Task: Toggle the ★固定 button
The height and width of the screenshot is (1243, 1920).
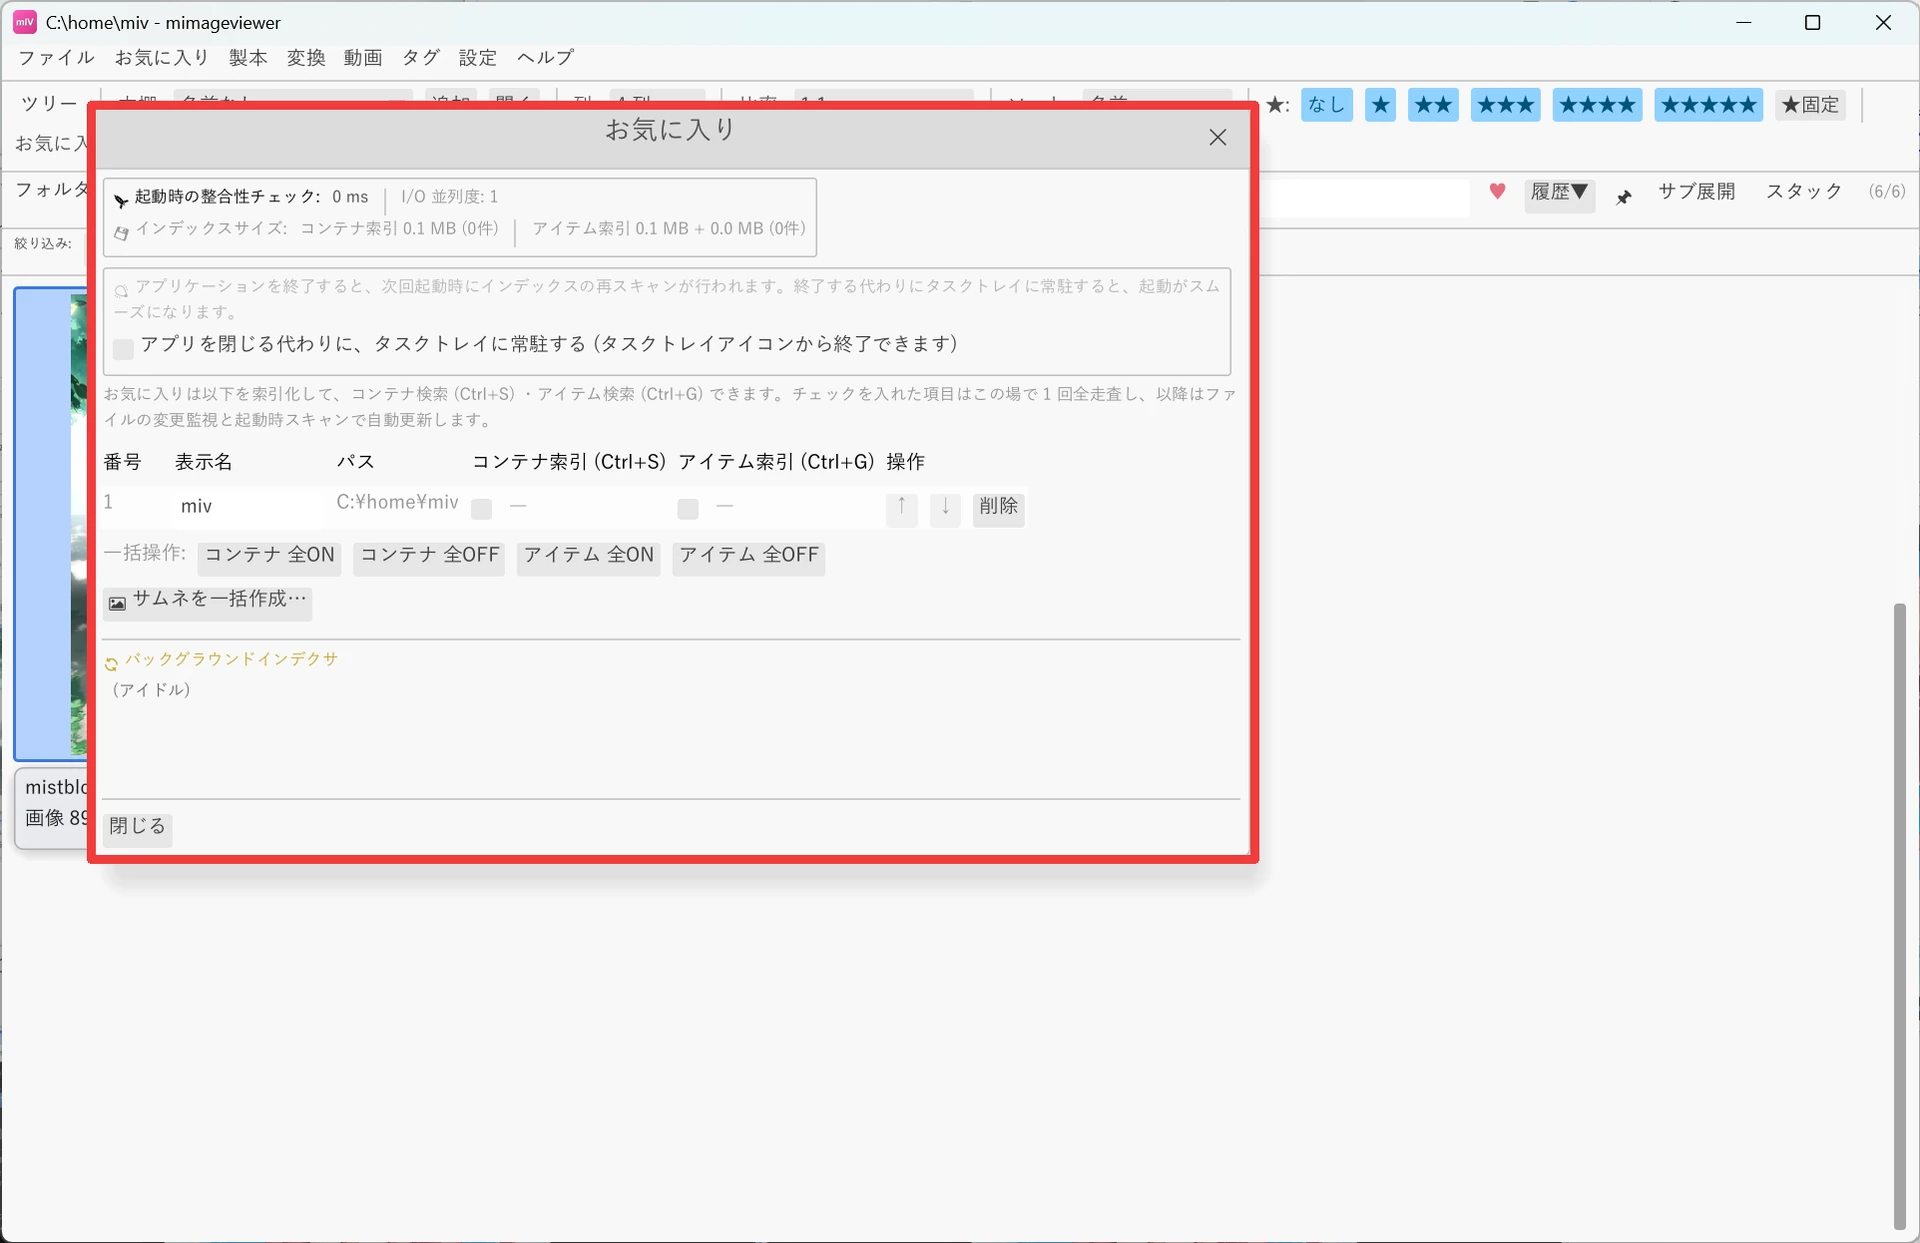Action: pyautogui.click(x=1810, y=105)
